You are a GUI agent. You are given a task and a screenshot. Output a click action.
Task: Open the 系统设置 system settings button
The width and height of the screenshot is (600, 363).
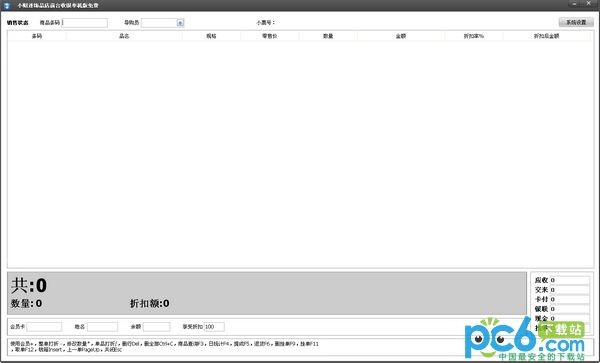click(x=576, y=23)
